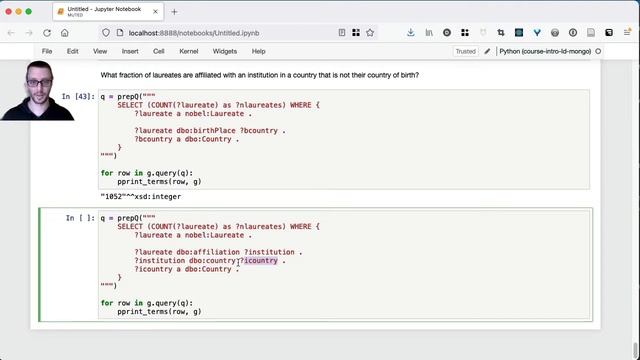Open the Help menu
The height and width of the screenshot is (360, 640).
point(258,51)
